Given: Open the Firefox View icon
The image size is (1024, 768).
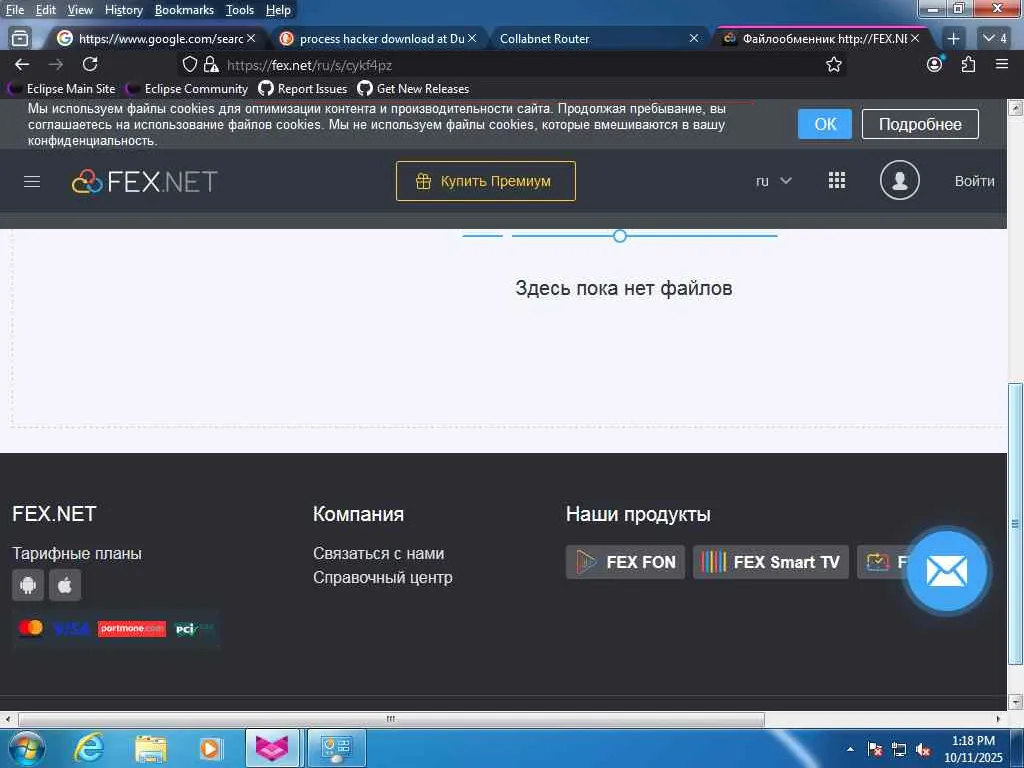Looking at the screenshot, I should click(x=20, y=39).
